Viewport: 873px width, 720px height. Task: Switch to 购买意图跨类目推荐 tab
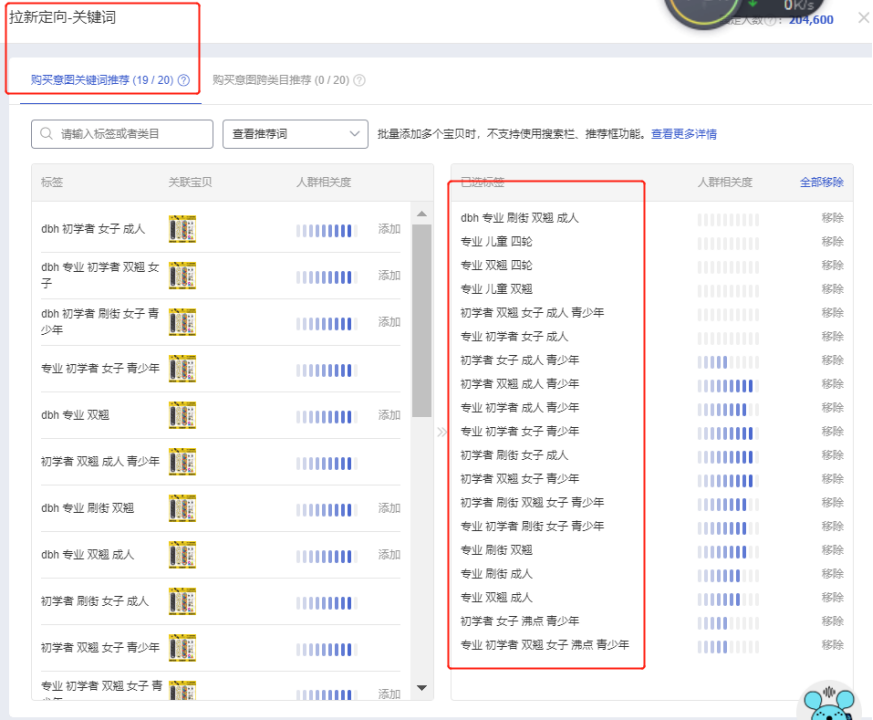281,80
